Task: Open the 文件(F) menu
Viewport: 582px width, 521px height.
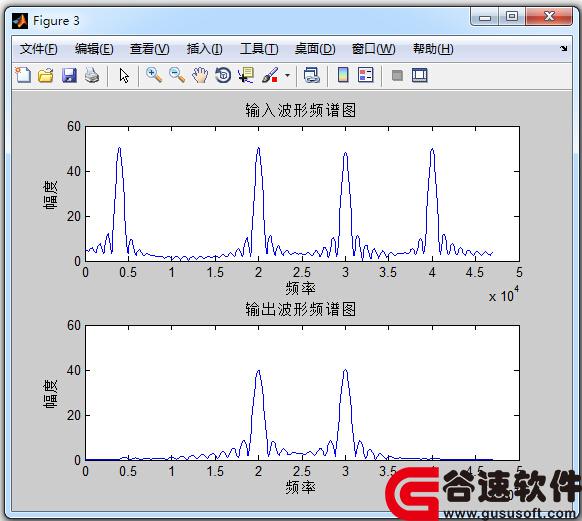Action: pyautogui.click(x=39, y=49)
